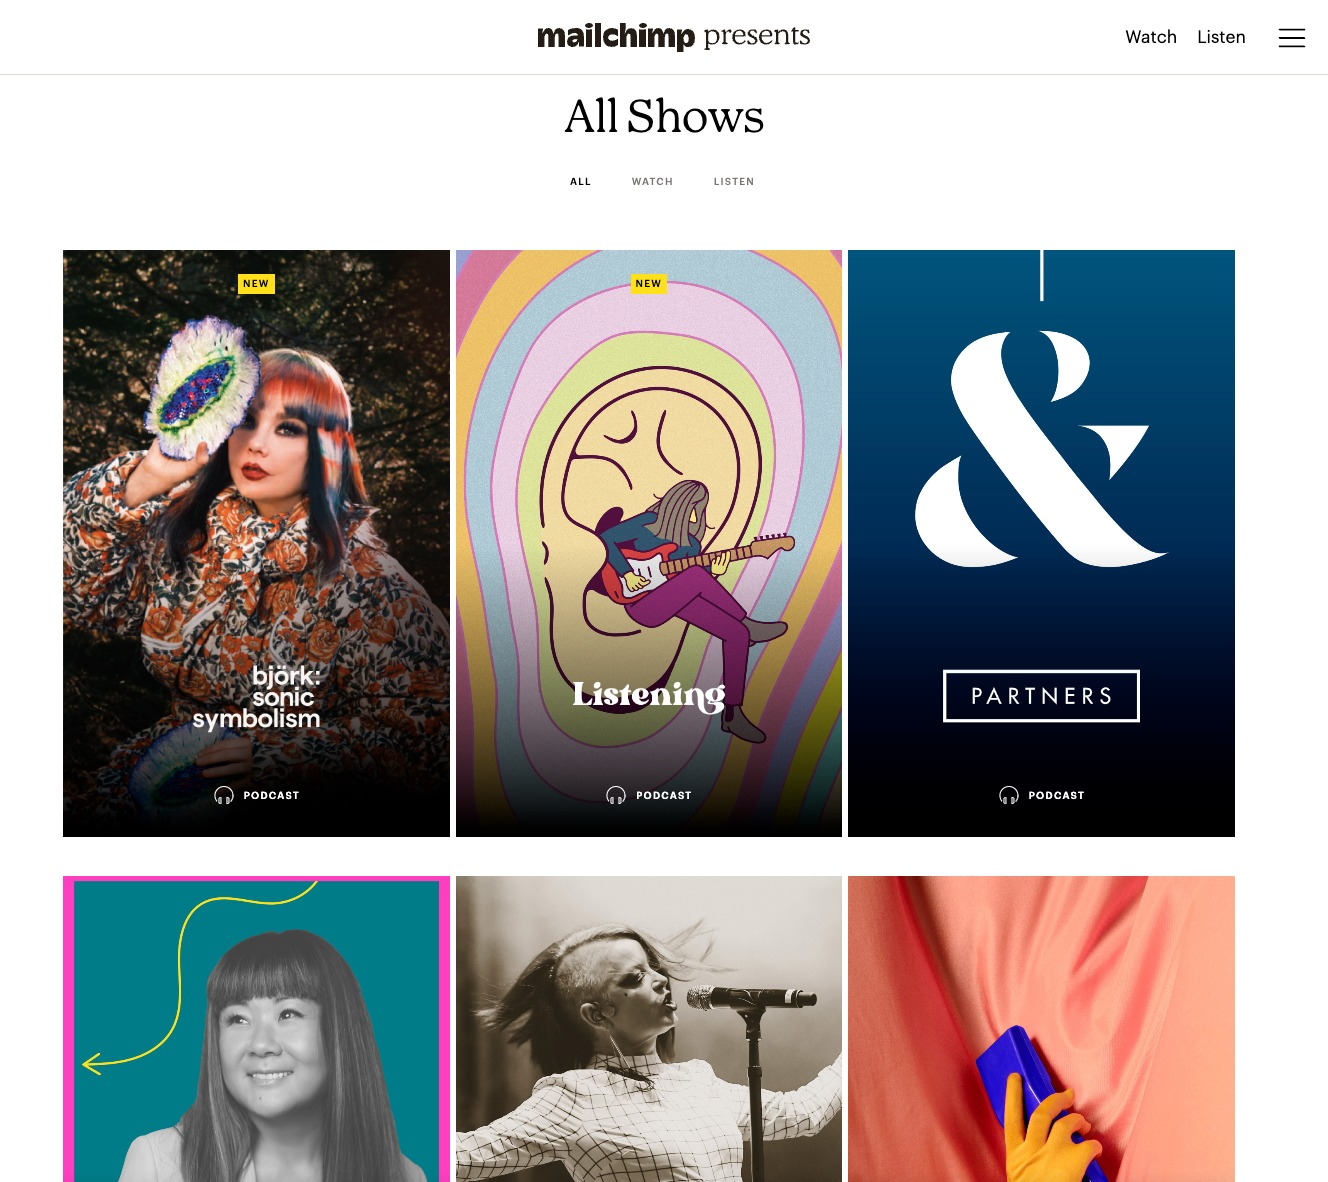The height and width of the screenshot is (1182, 1328).
Task: Click the NEW badge on Listening card
Action: point(648,284)
